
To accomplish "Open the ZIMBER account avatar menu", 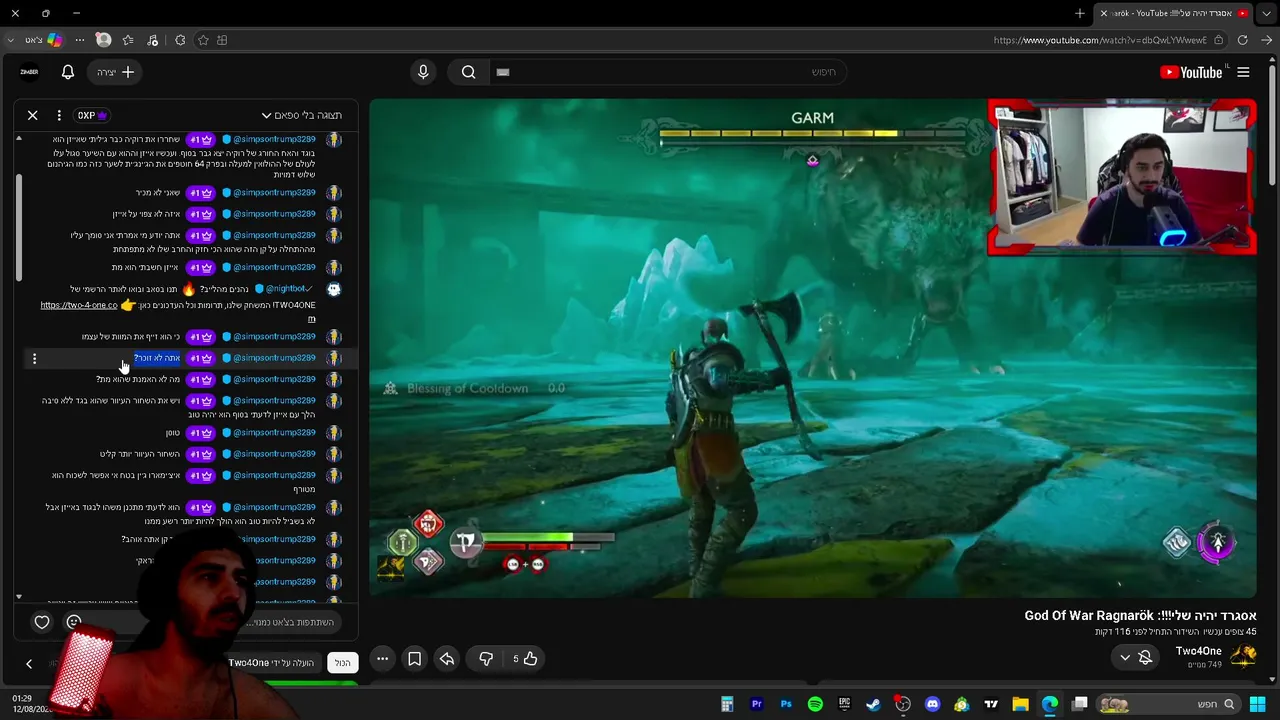I will pos(29,72).
